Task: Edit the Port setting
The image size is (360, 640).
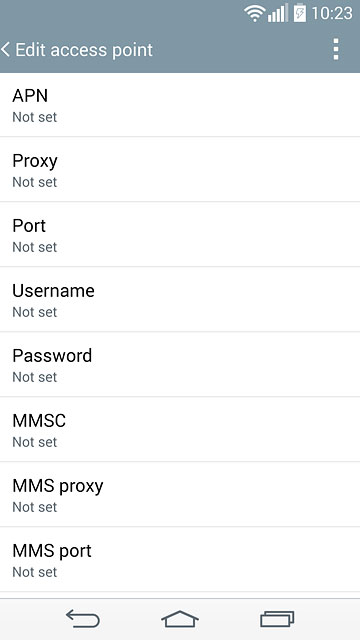Action: 180,234
